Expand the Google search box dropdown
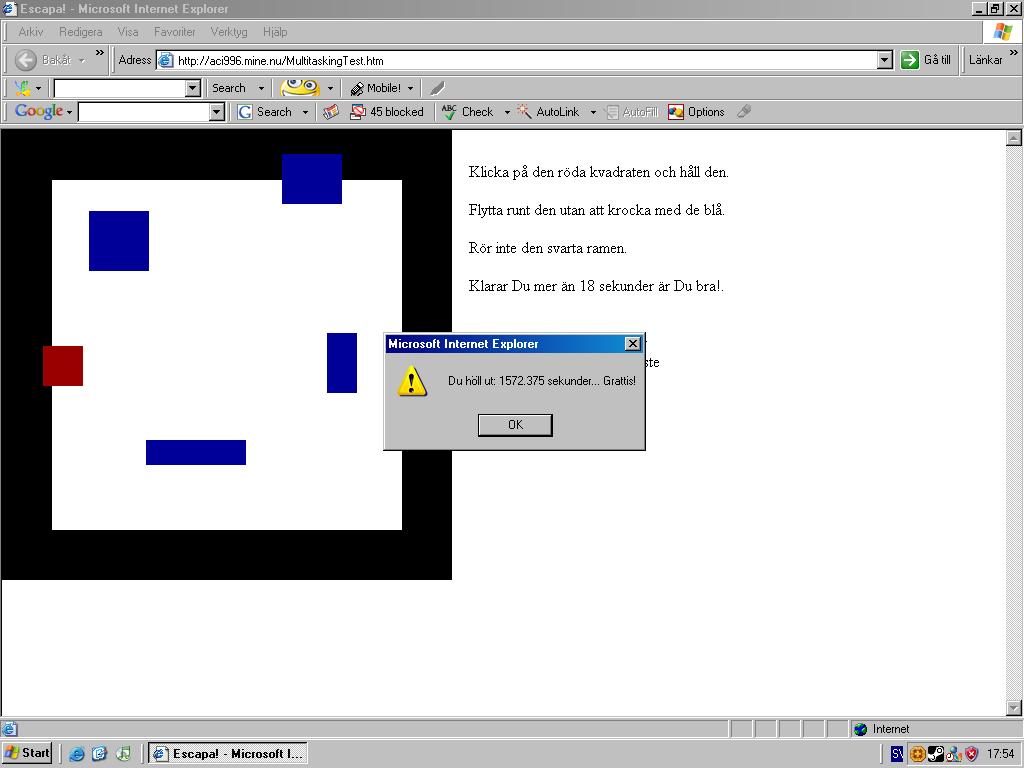The image size is (1024, 768). pyautogui.click(x=217, y=112)
